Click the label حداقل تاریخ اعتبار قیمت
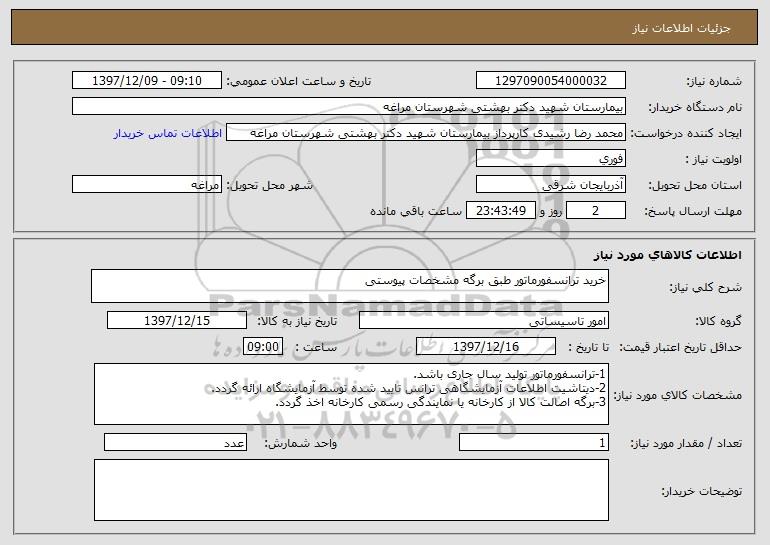 pyautogui.click(x=680, y=347)
